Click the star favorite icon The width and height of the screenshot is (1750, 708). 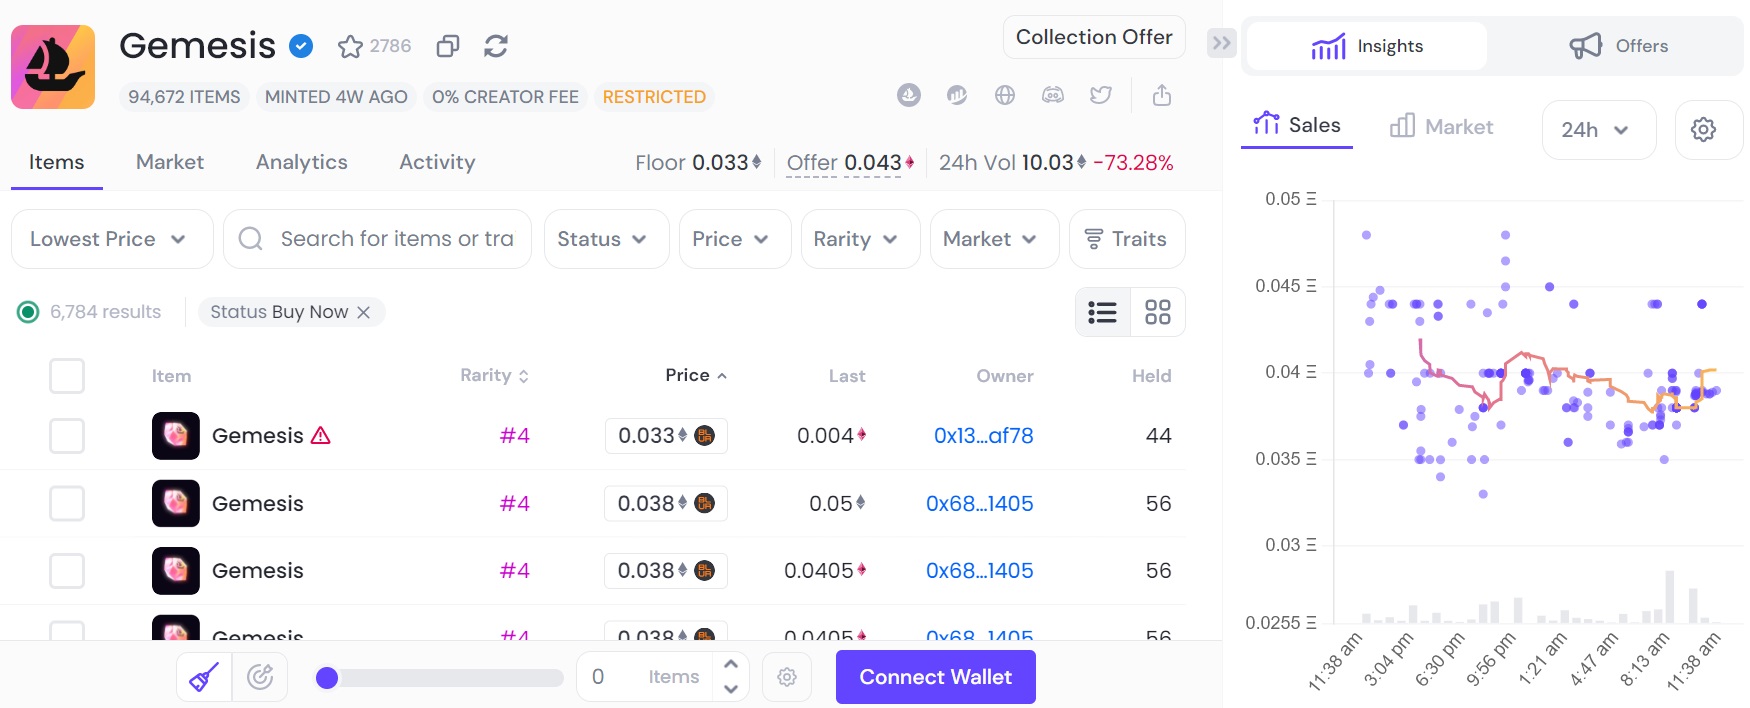[350, 46]
